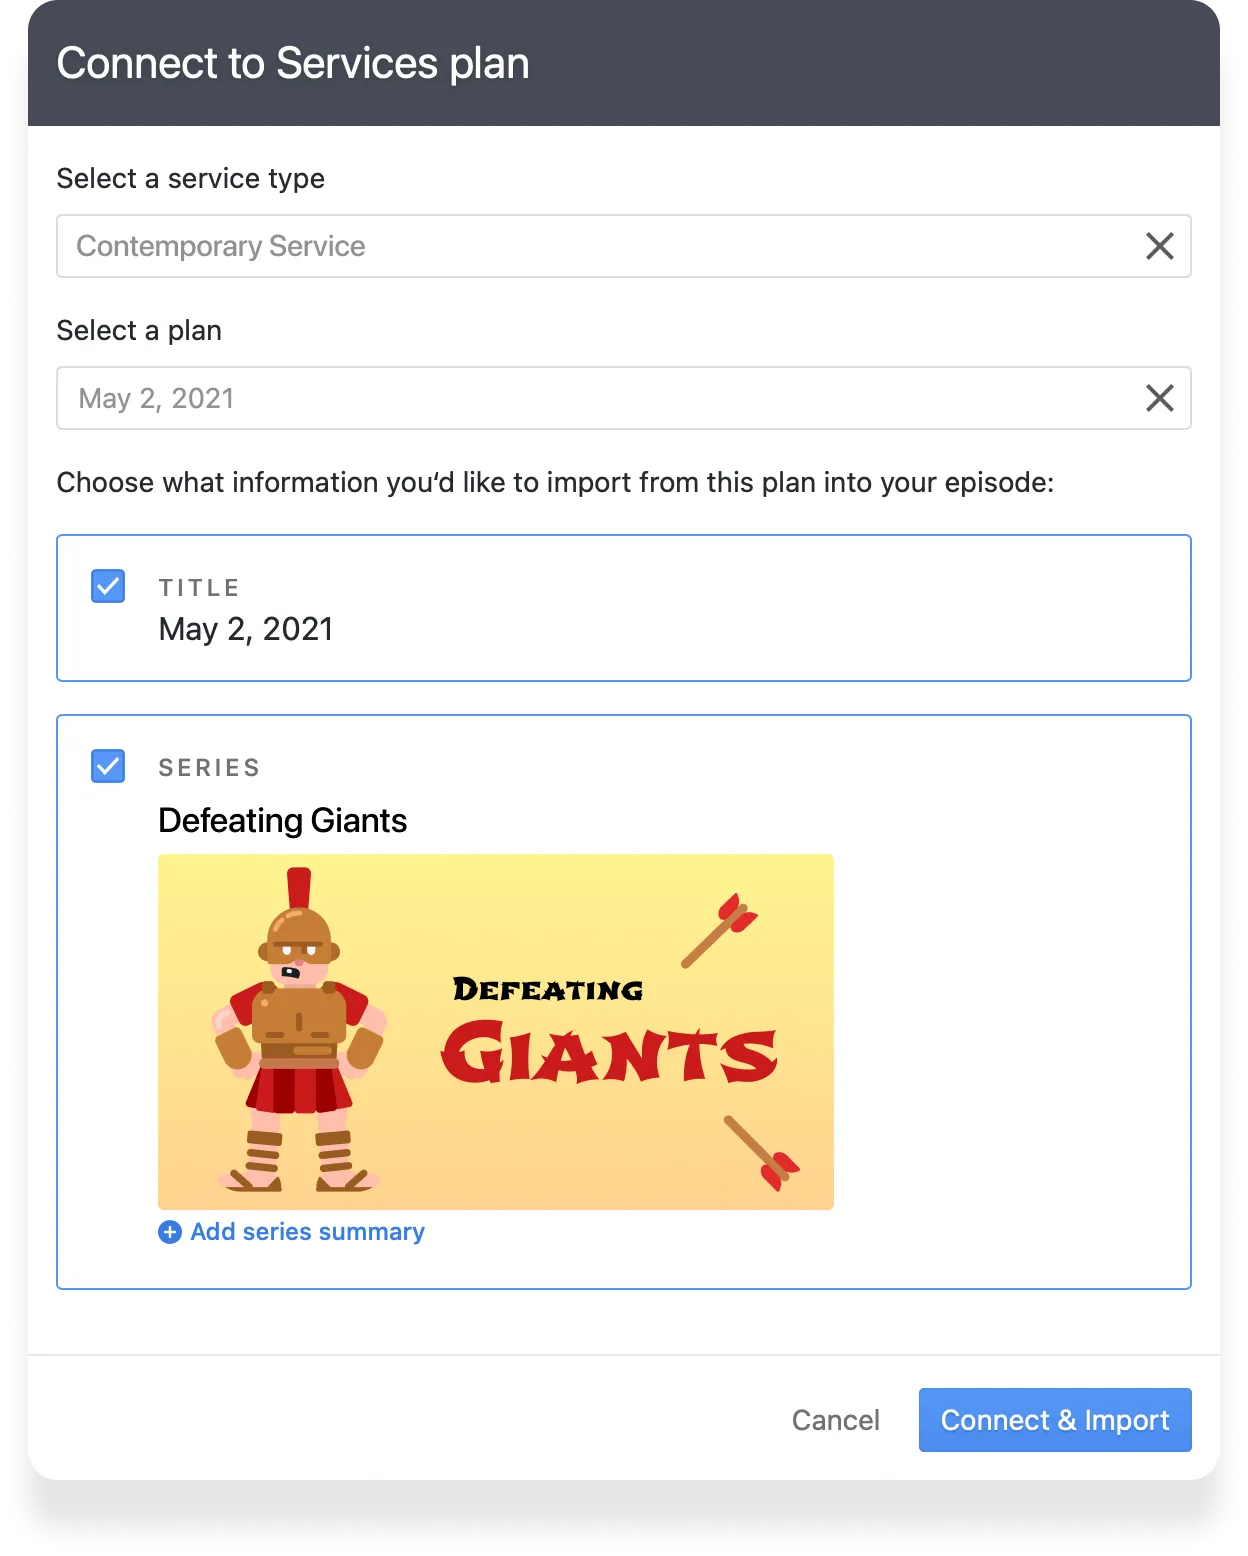Click the Connect to Services plan header
This screenshot has height=1556, width=1248.
pos(293,62)
